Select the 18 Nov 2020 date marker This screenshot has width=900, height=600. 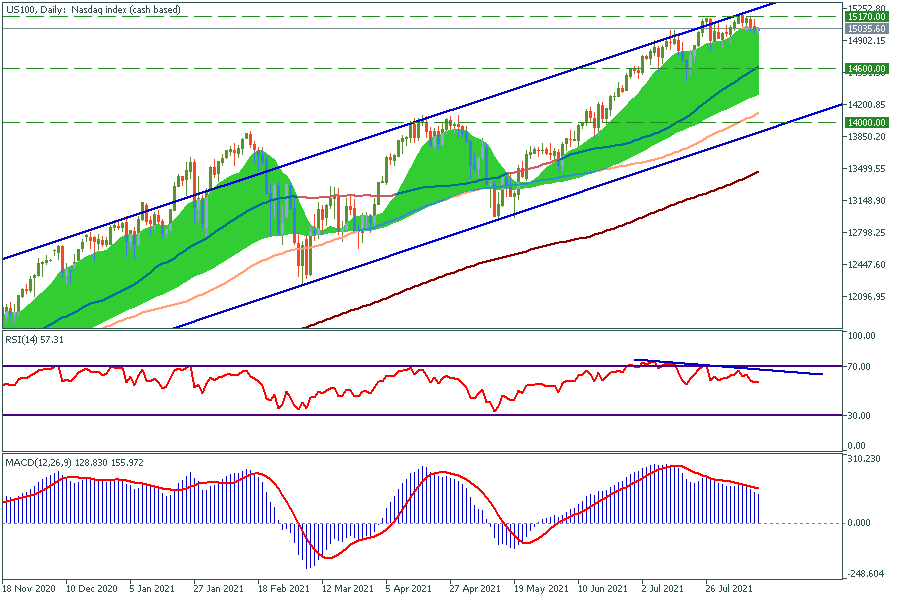[x=30, y=589]
